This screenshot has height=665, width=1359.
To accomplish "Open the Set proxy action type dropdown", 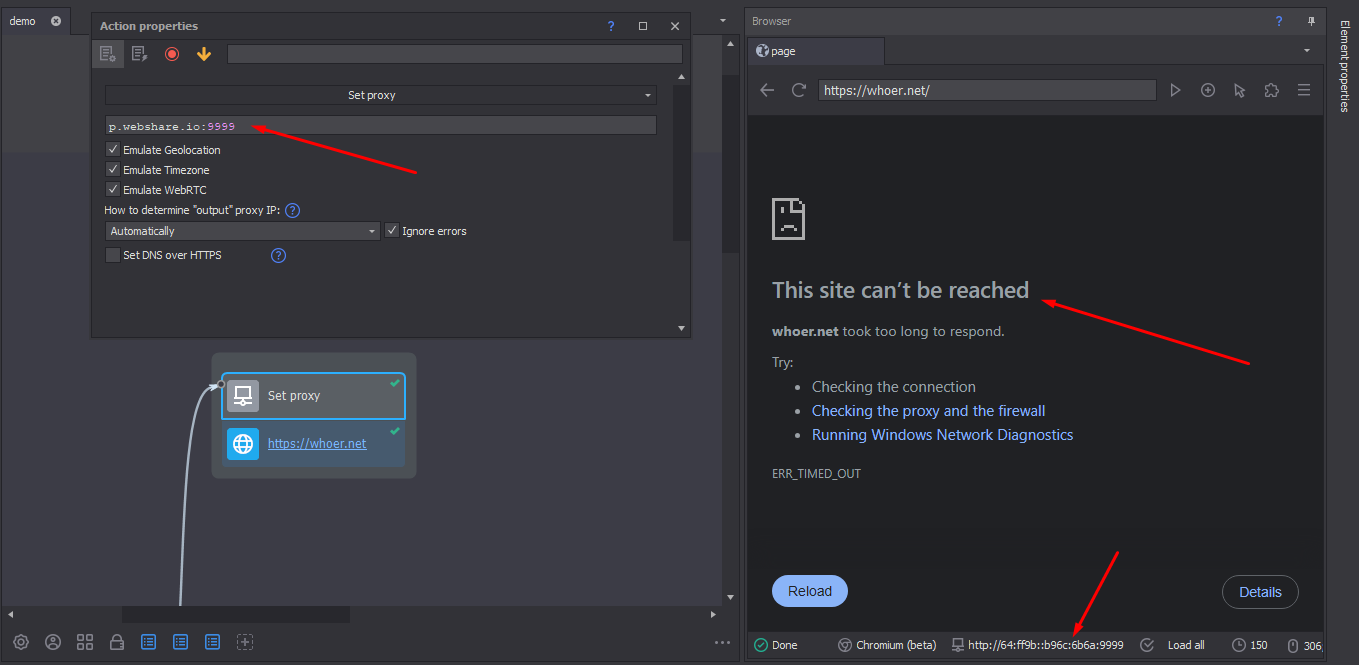I will [x=380, y=95].
